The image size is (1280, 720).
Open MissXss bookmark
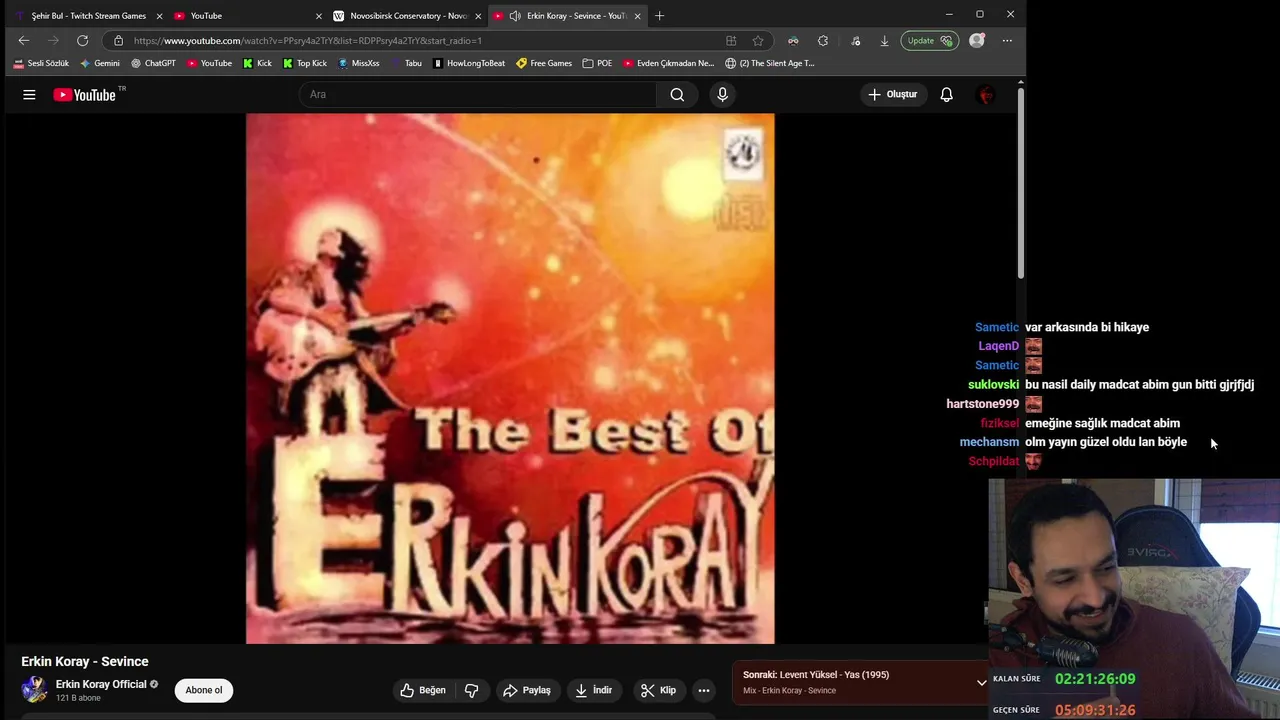359,63
